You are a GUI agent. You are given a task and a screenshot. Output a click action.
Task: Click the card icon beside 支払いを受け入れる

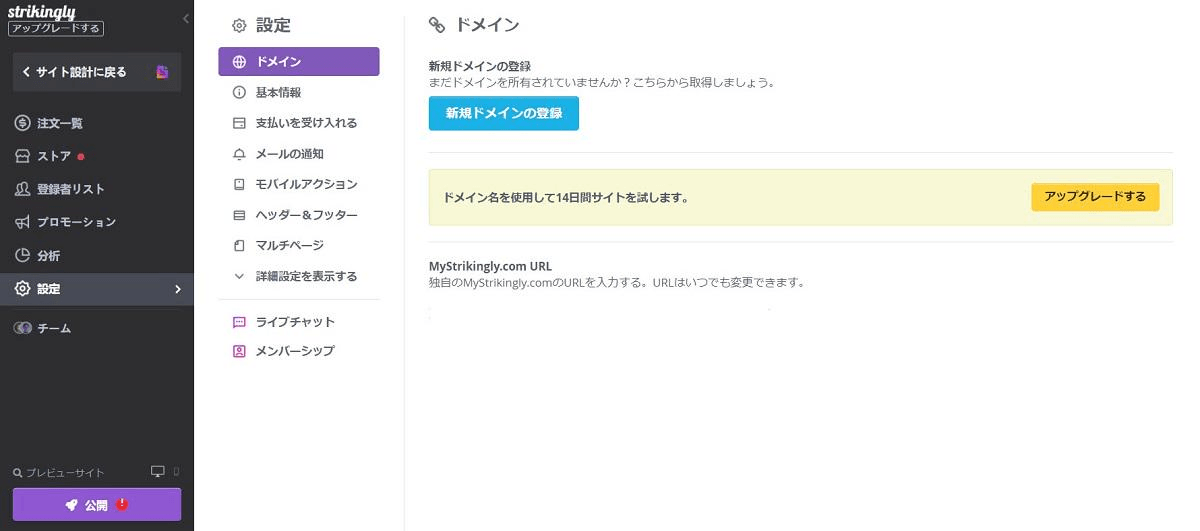239,123
